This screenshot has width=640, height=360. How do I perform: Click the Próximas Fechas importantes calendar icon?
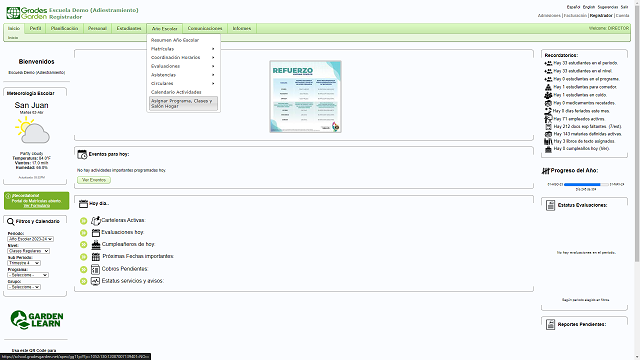coord(96,257)
